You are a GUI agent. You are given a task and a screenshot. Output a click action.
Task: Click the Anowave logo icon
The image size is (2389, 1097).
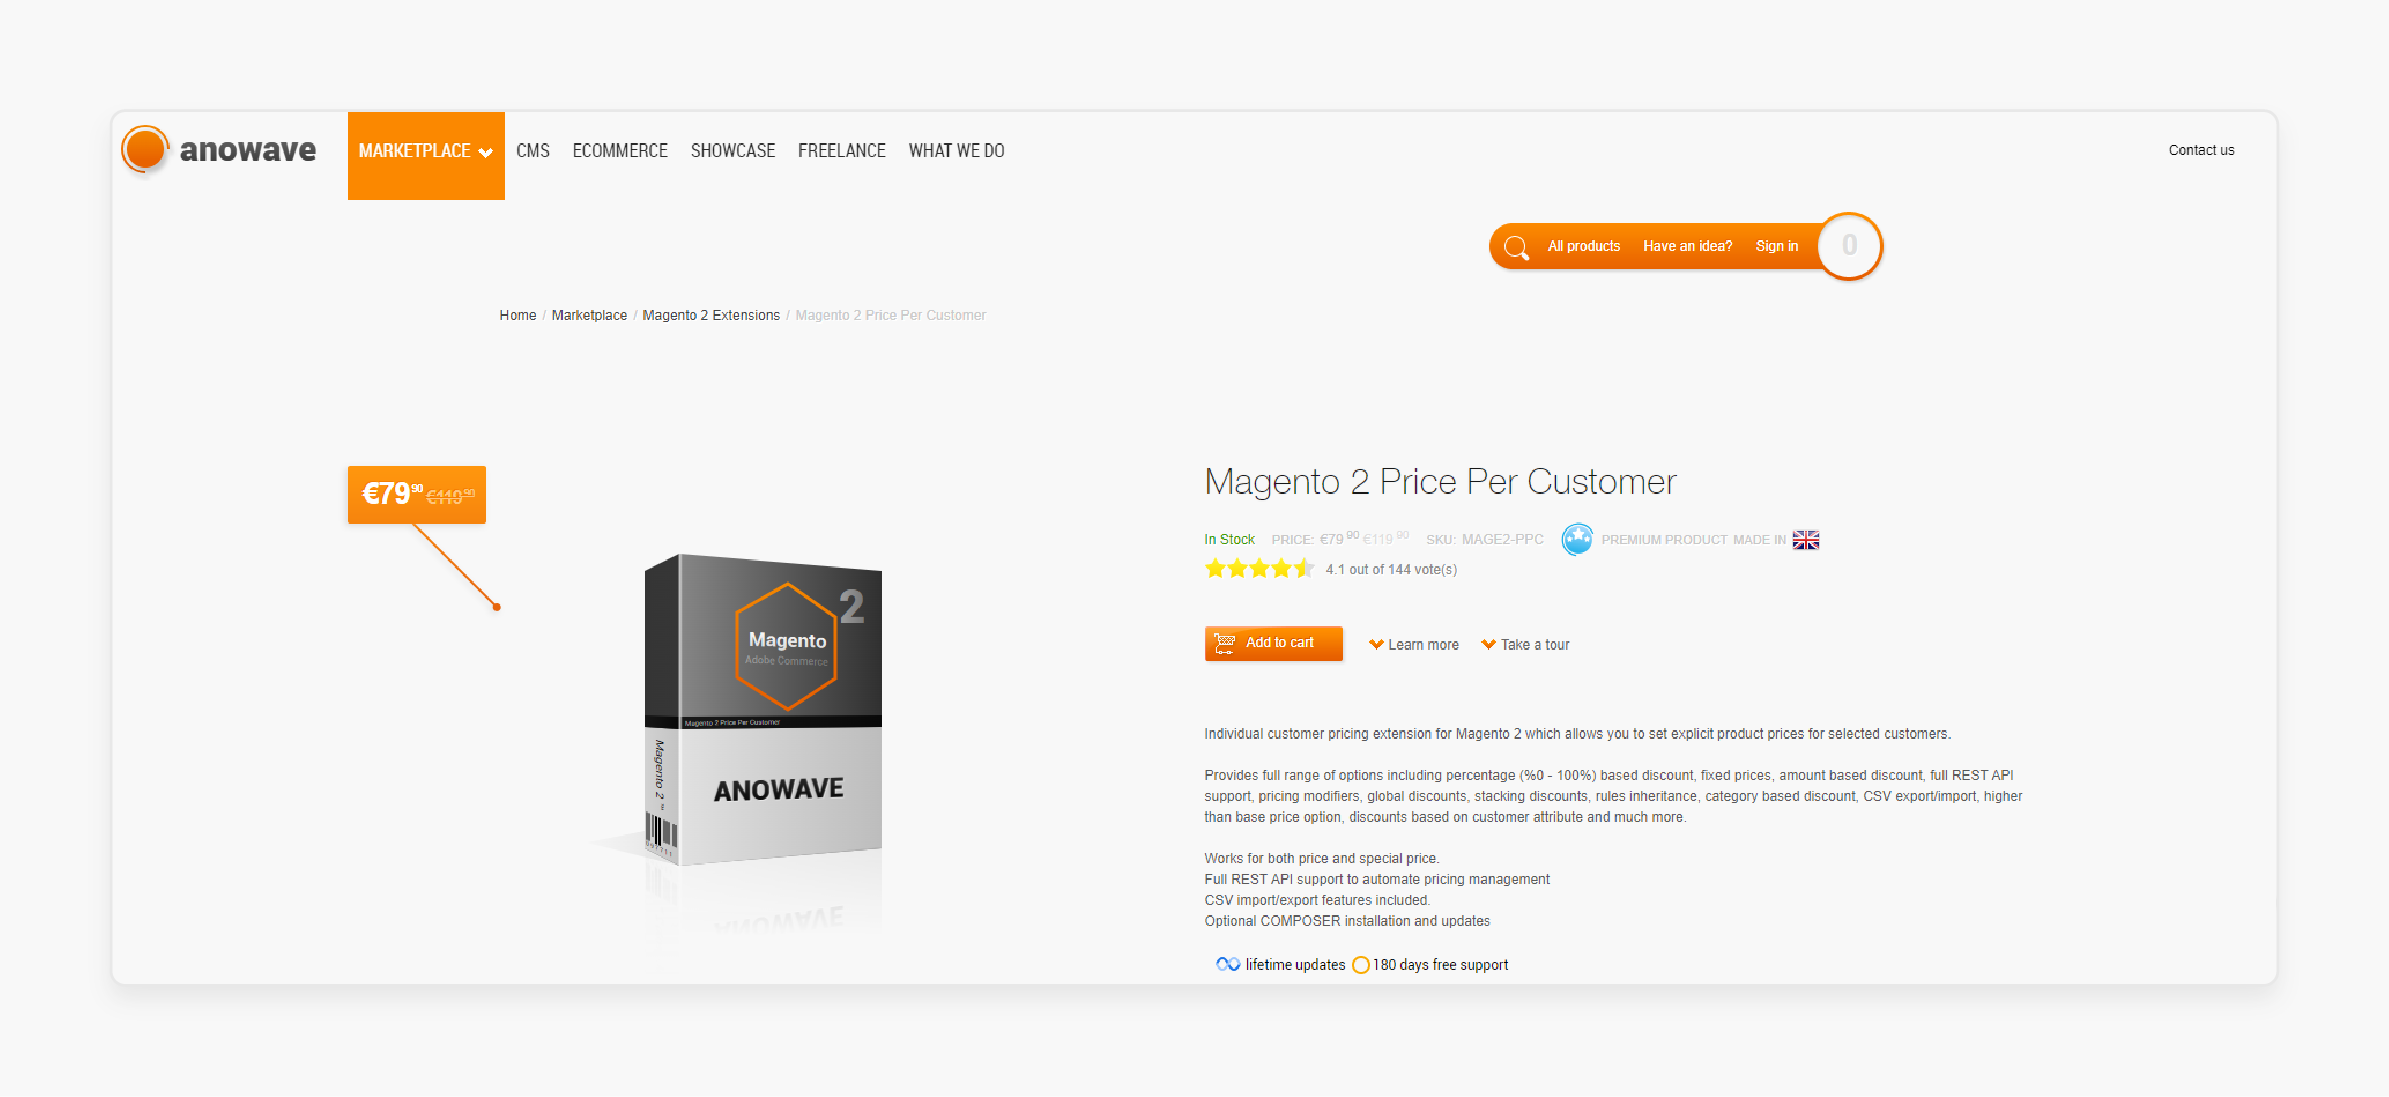(x=146, y=148)
